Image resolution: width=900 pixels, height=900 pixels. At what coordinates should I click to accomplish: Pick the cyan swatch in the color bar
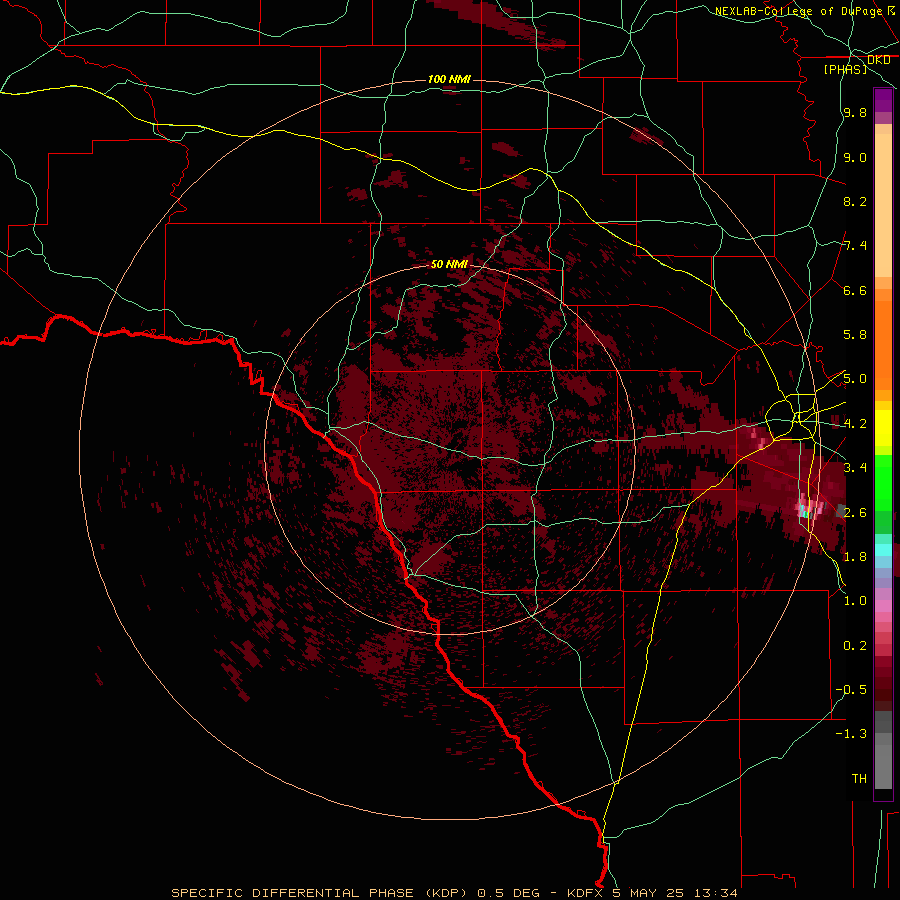(883, 549)
